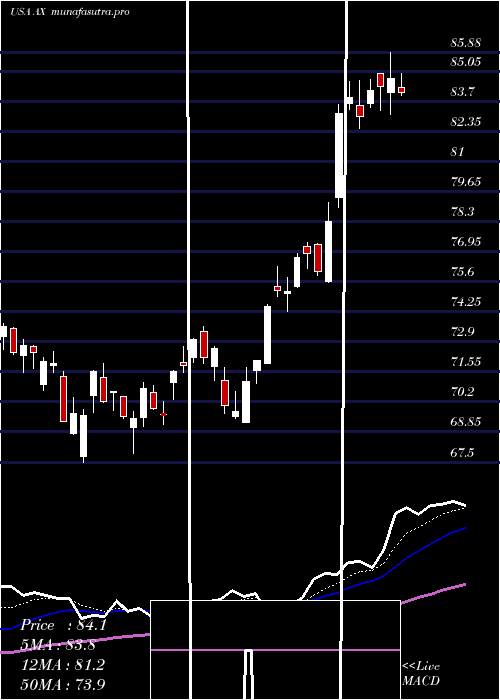Click the 12MA : 81.2 readout
Image resolution: width=500 pixels, height=700 pixels.
(x=64, y=665)
